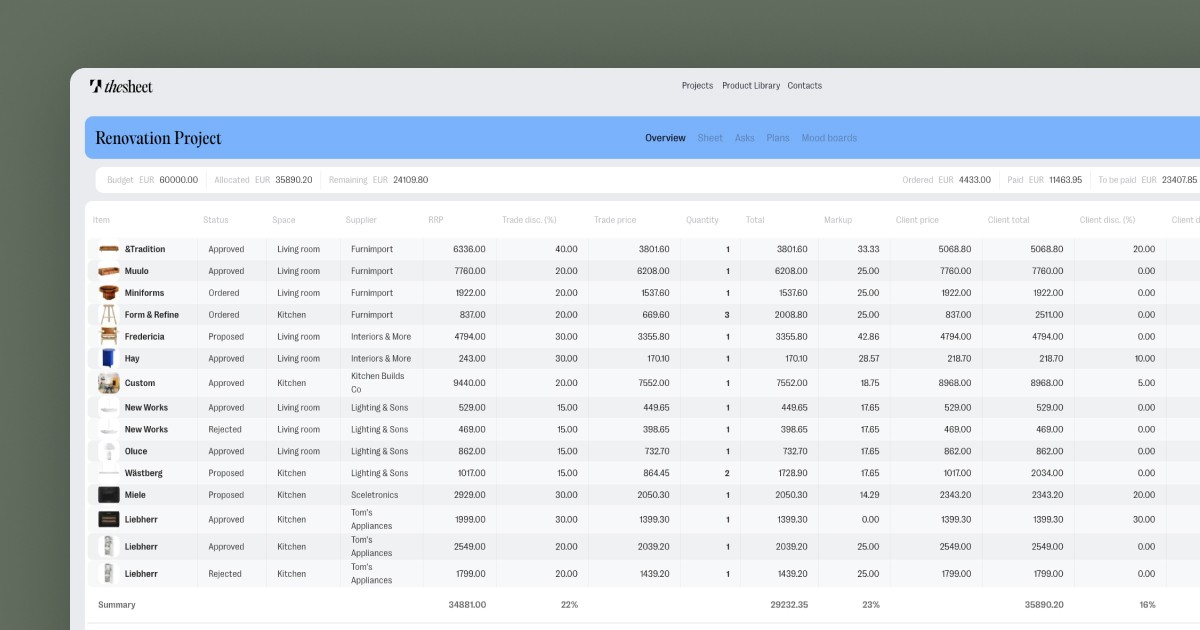1200x630 pixels.
Task: Change the Miniforms status Ordered
Action: coord(224,293)
